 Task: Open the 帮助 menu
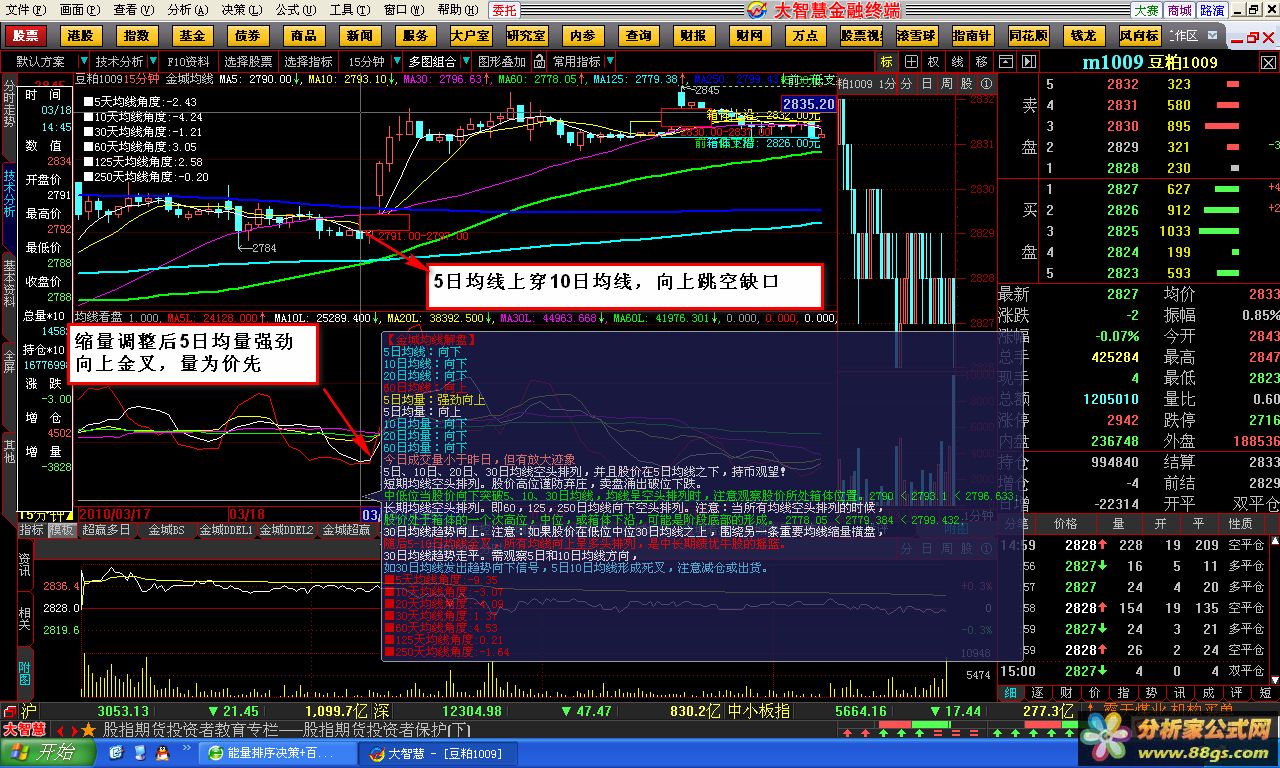pyautogui.click(x=456, y=10)
